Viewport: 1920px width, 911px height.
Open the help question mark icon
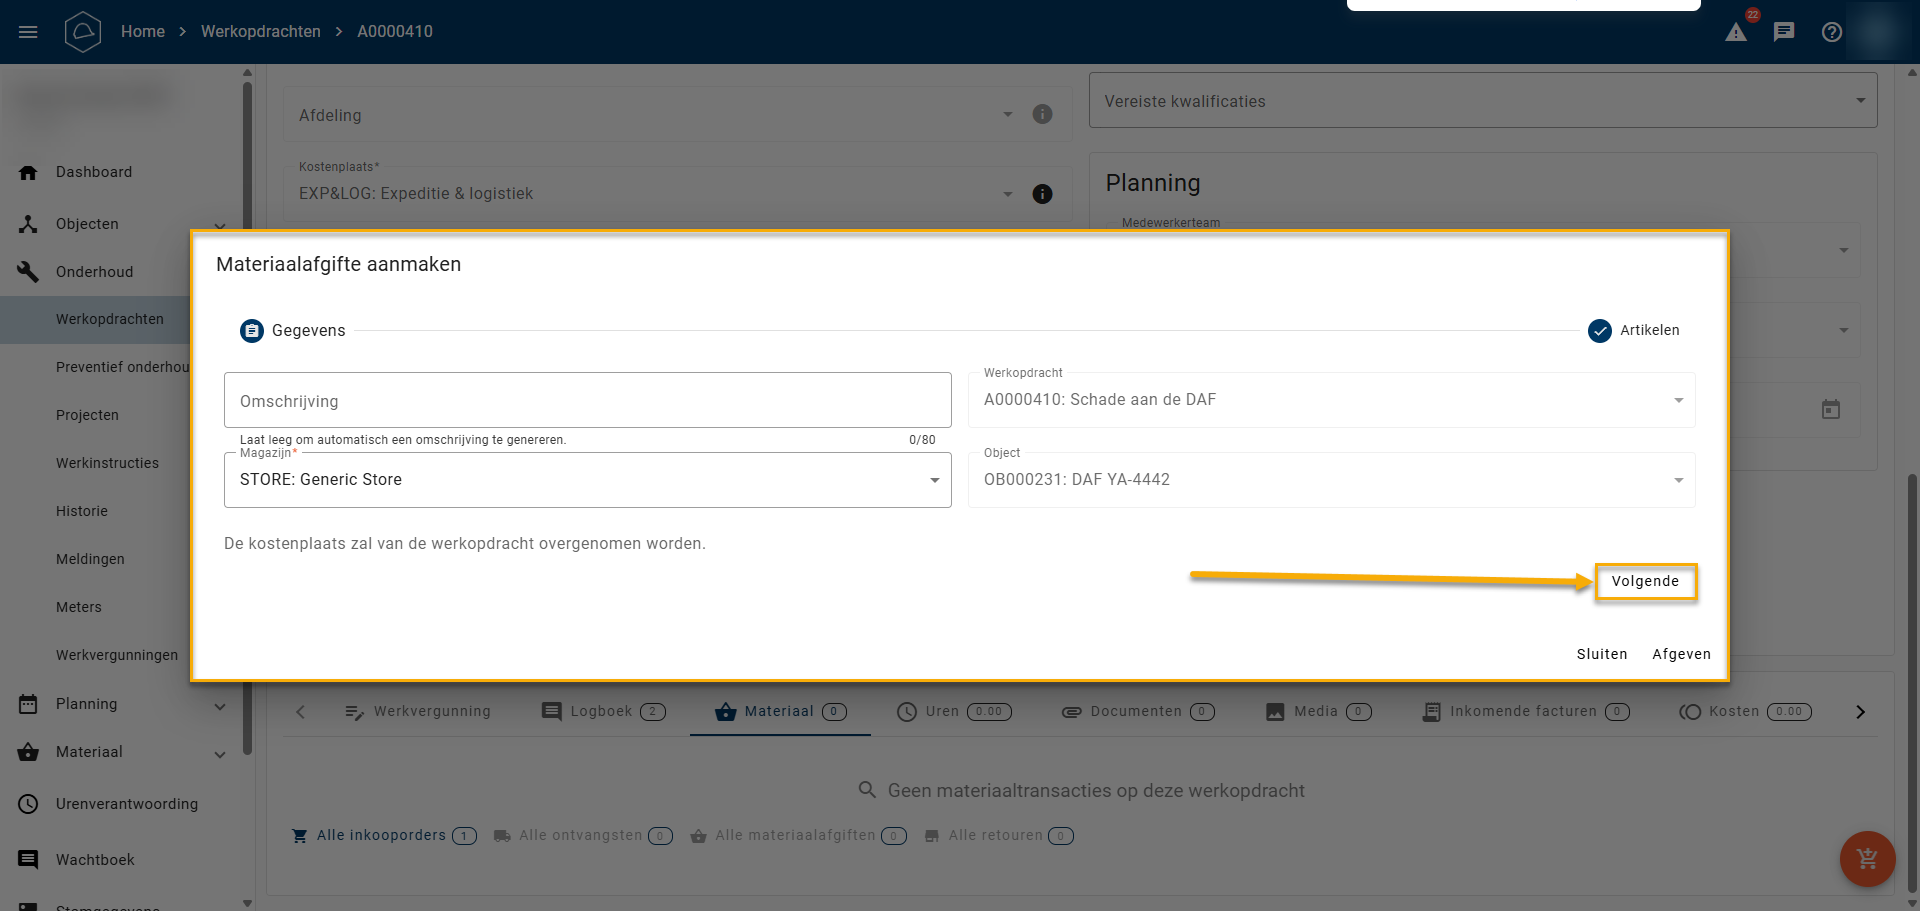point(1832,32)
